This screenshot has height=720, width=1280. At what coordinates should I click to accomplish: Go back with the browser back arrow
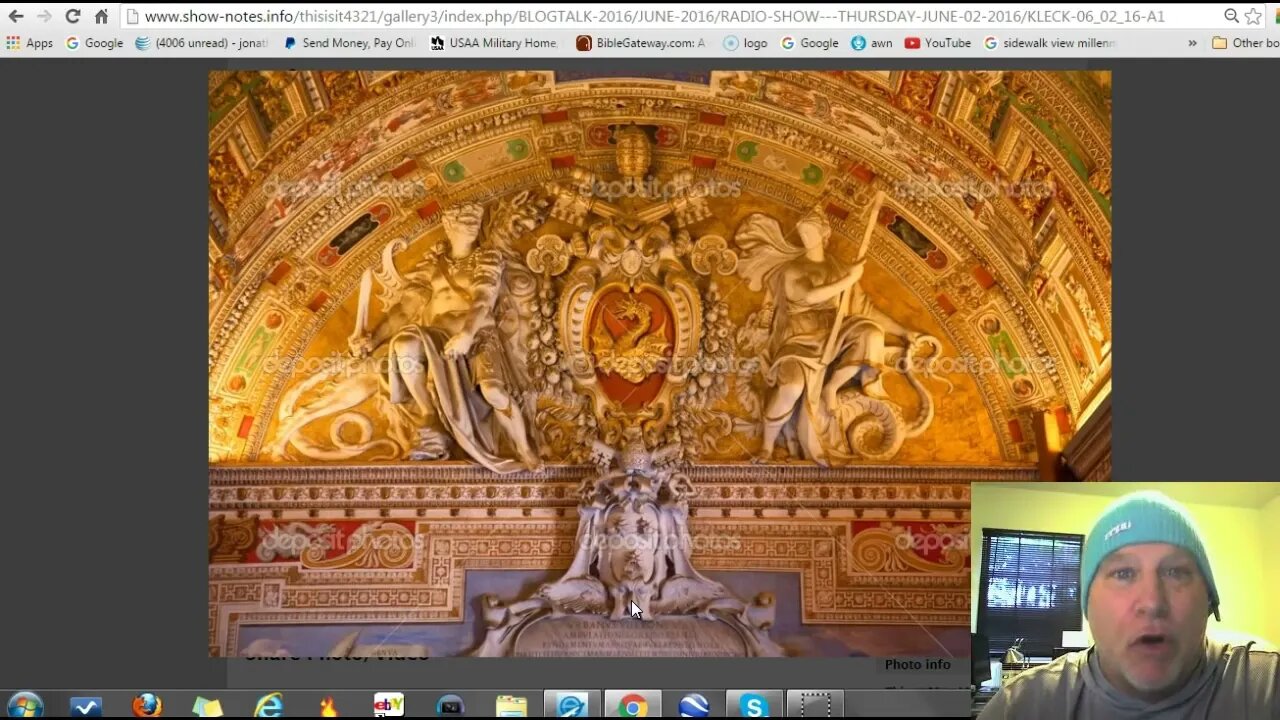16,16
